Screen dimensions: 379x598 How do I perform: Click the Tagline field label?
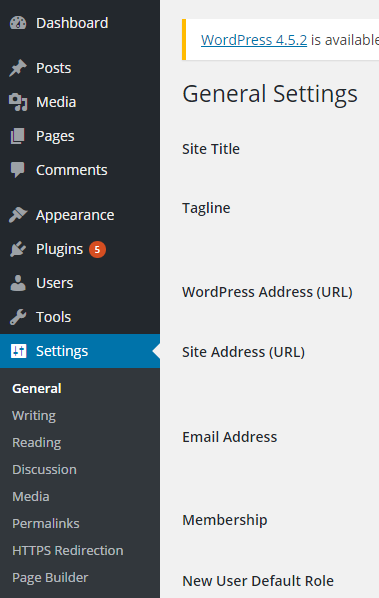coord(206,208)
